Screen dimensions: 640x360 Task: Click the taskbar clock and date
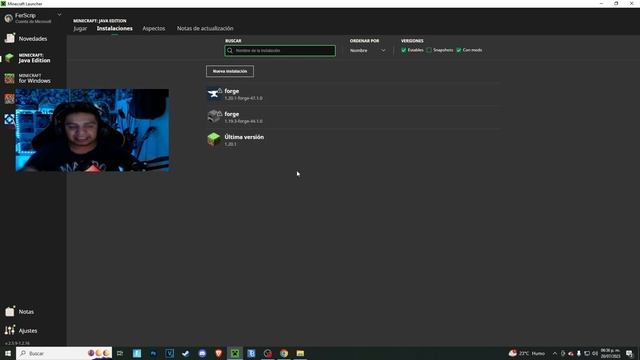(x=611, y=353)
